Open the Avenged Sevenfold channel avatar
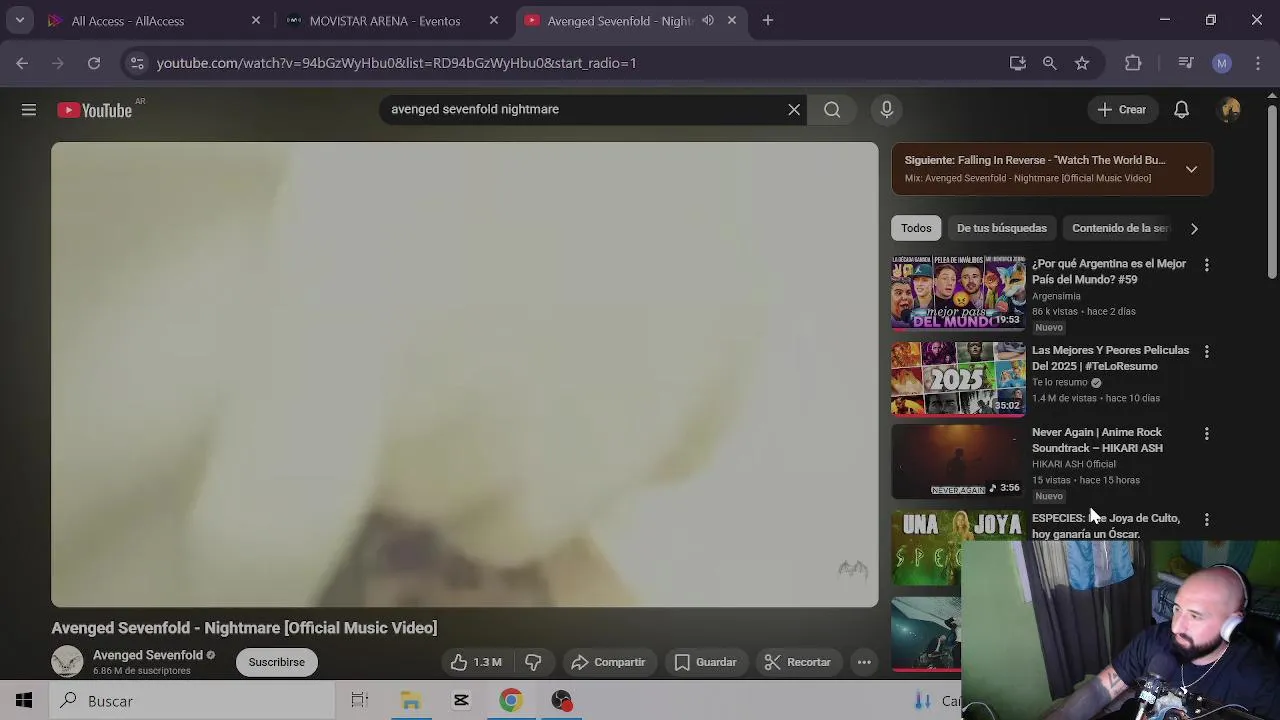 pyautogui.click(x=67, y=662)
